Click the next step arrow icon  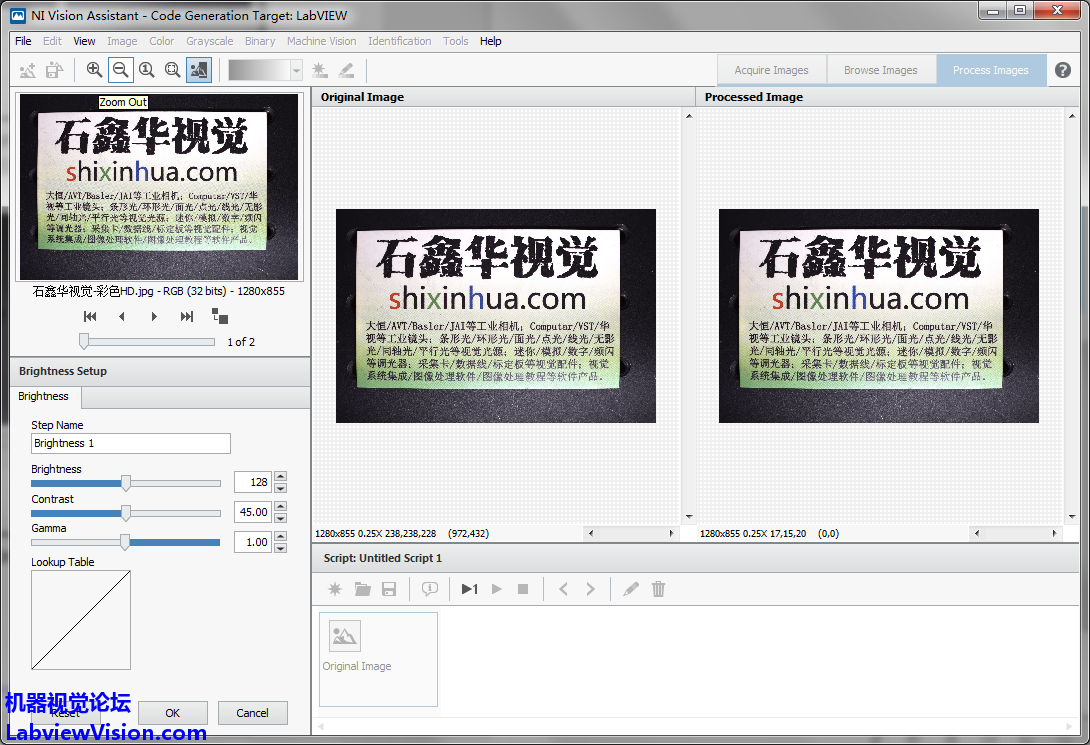[x=590, y=589]
